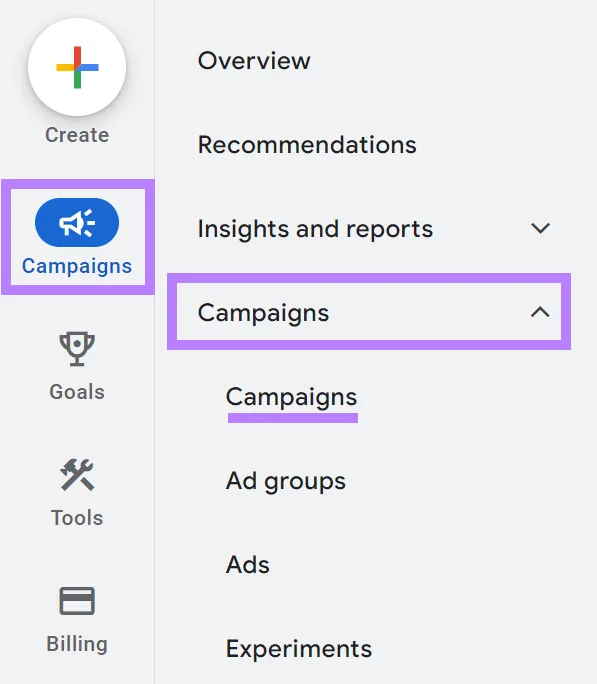
Task: Click the colorful plus Create button
Action: tap(77, 67)
